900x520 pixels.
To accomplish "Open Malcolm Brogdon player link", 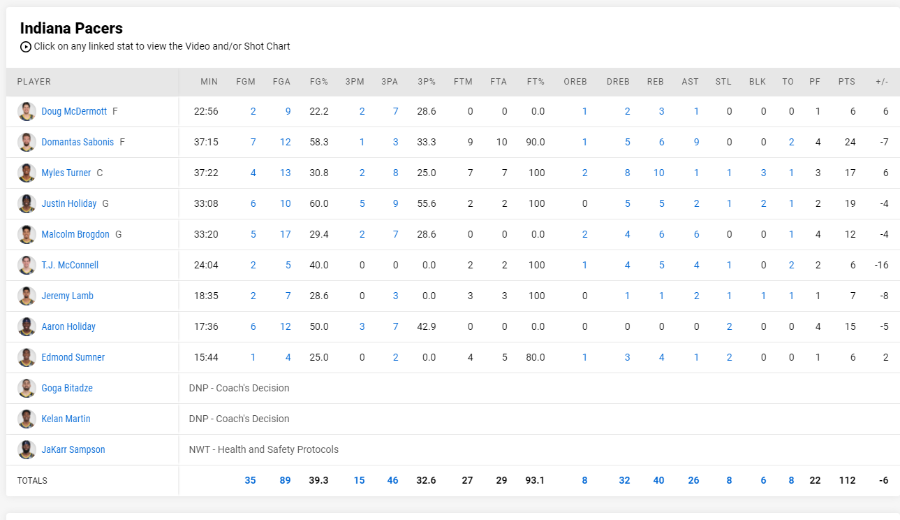I will (x=75, y=234).
